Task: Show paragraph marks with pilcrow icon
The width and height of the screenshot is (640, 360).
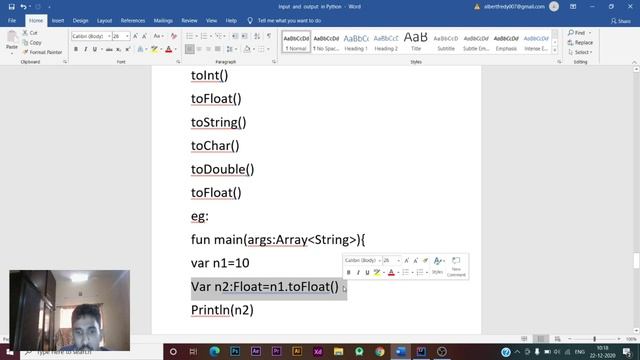Action: 269,36
